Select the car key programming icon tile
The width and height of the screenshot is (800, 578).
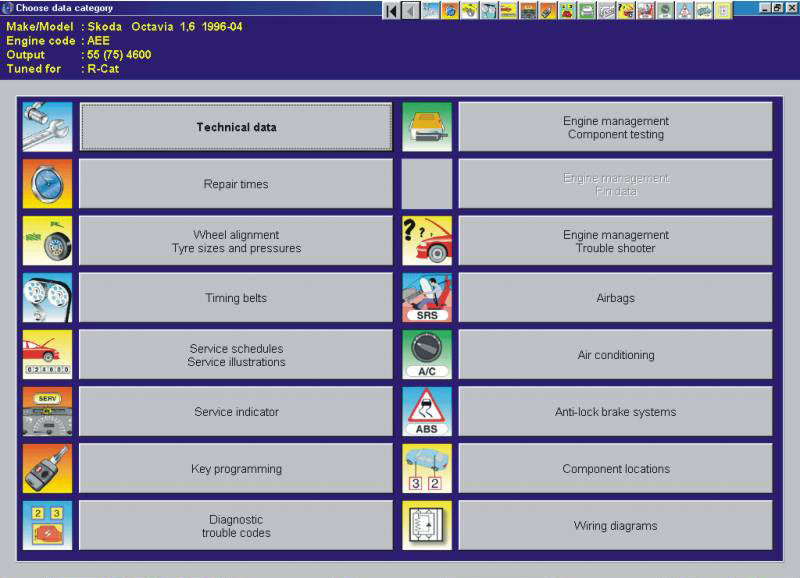47,469
